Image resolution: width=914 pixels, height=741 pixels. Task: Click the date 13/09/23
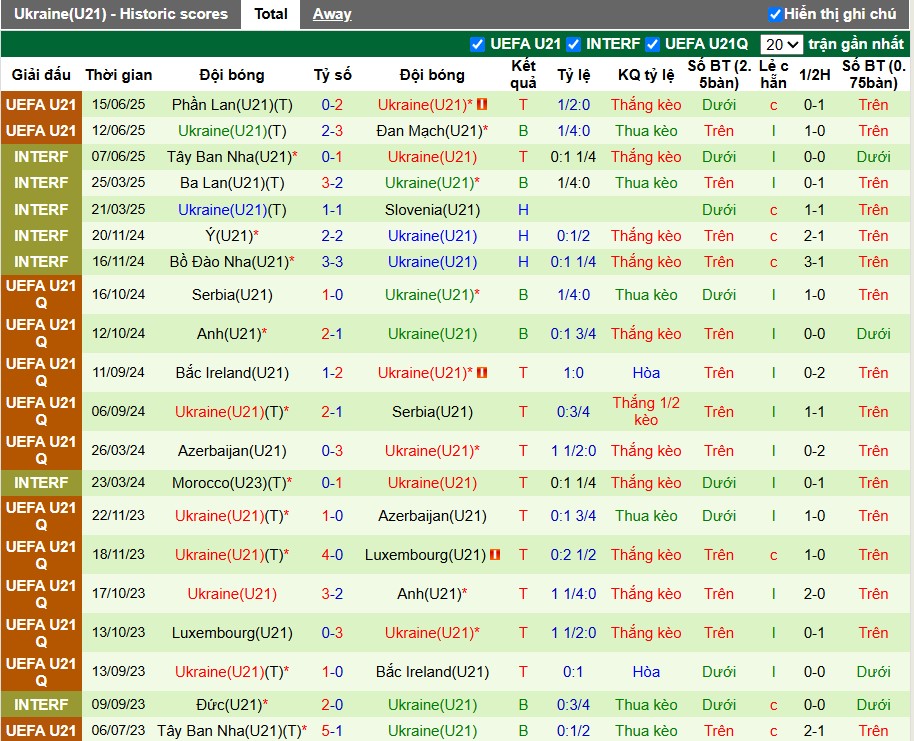pyautogui.click(x=118, y=672)
